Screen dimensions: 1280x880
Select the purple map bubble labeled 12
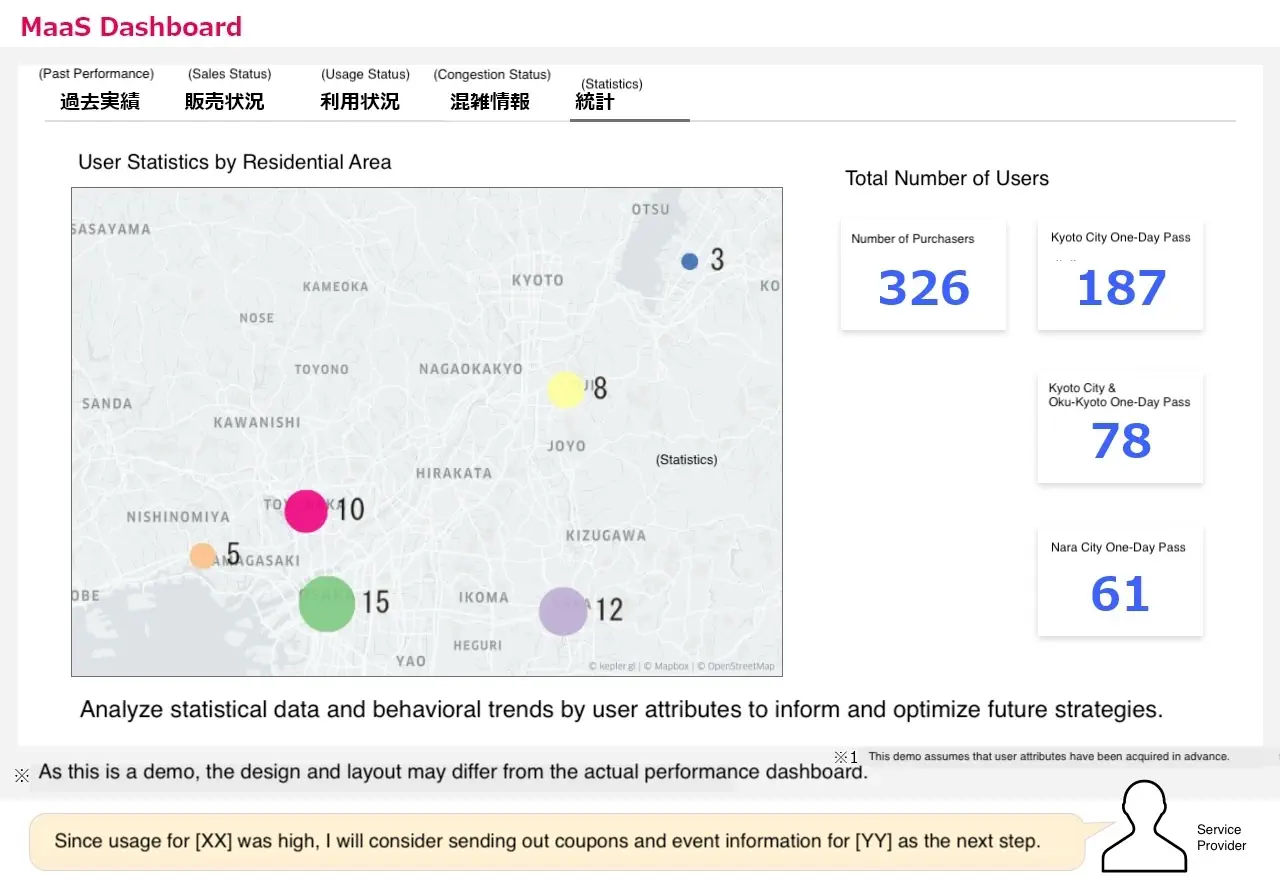(563, 611)
